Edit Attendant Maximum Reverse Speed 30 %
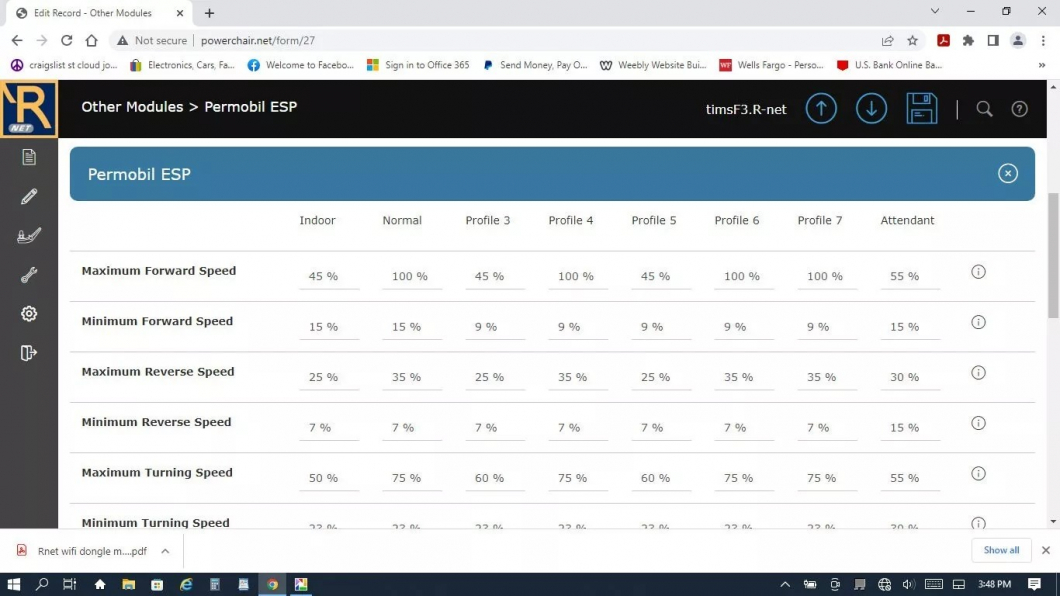 pyautogui.click(x=910, y=377)
